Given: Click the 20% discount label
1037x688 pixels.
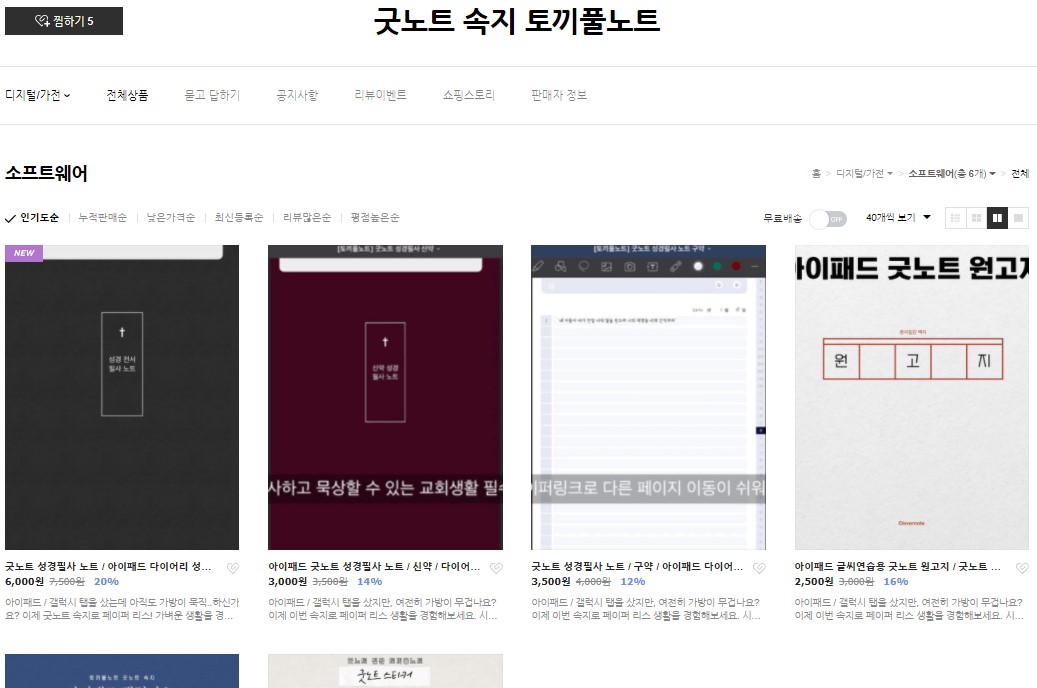Looking at the screenshot, I should pos(106,581).
